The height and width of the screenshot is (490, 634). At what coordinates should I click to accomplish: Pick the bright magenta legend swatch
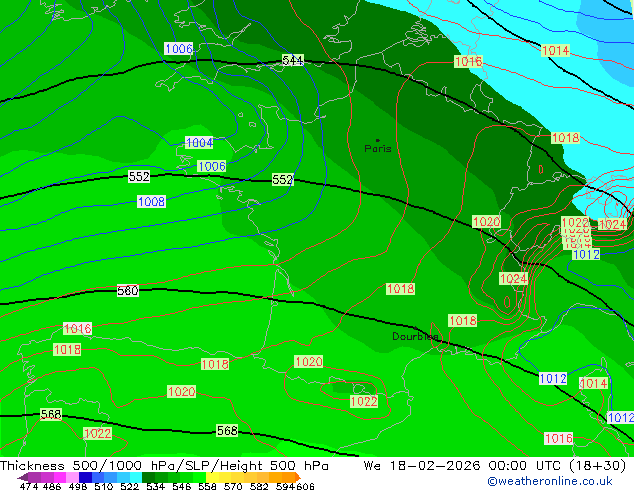click(x=60, y=477)
